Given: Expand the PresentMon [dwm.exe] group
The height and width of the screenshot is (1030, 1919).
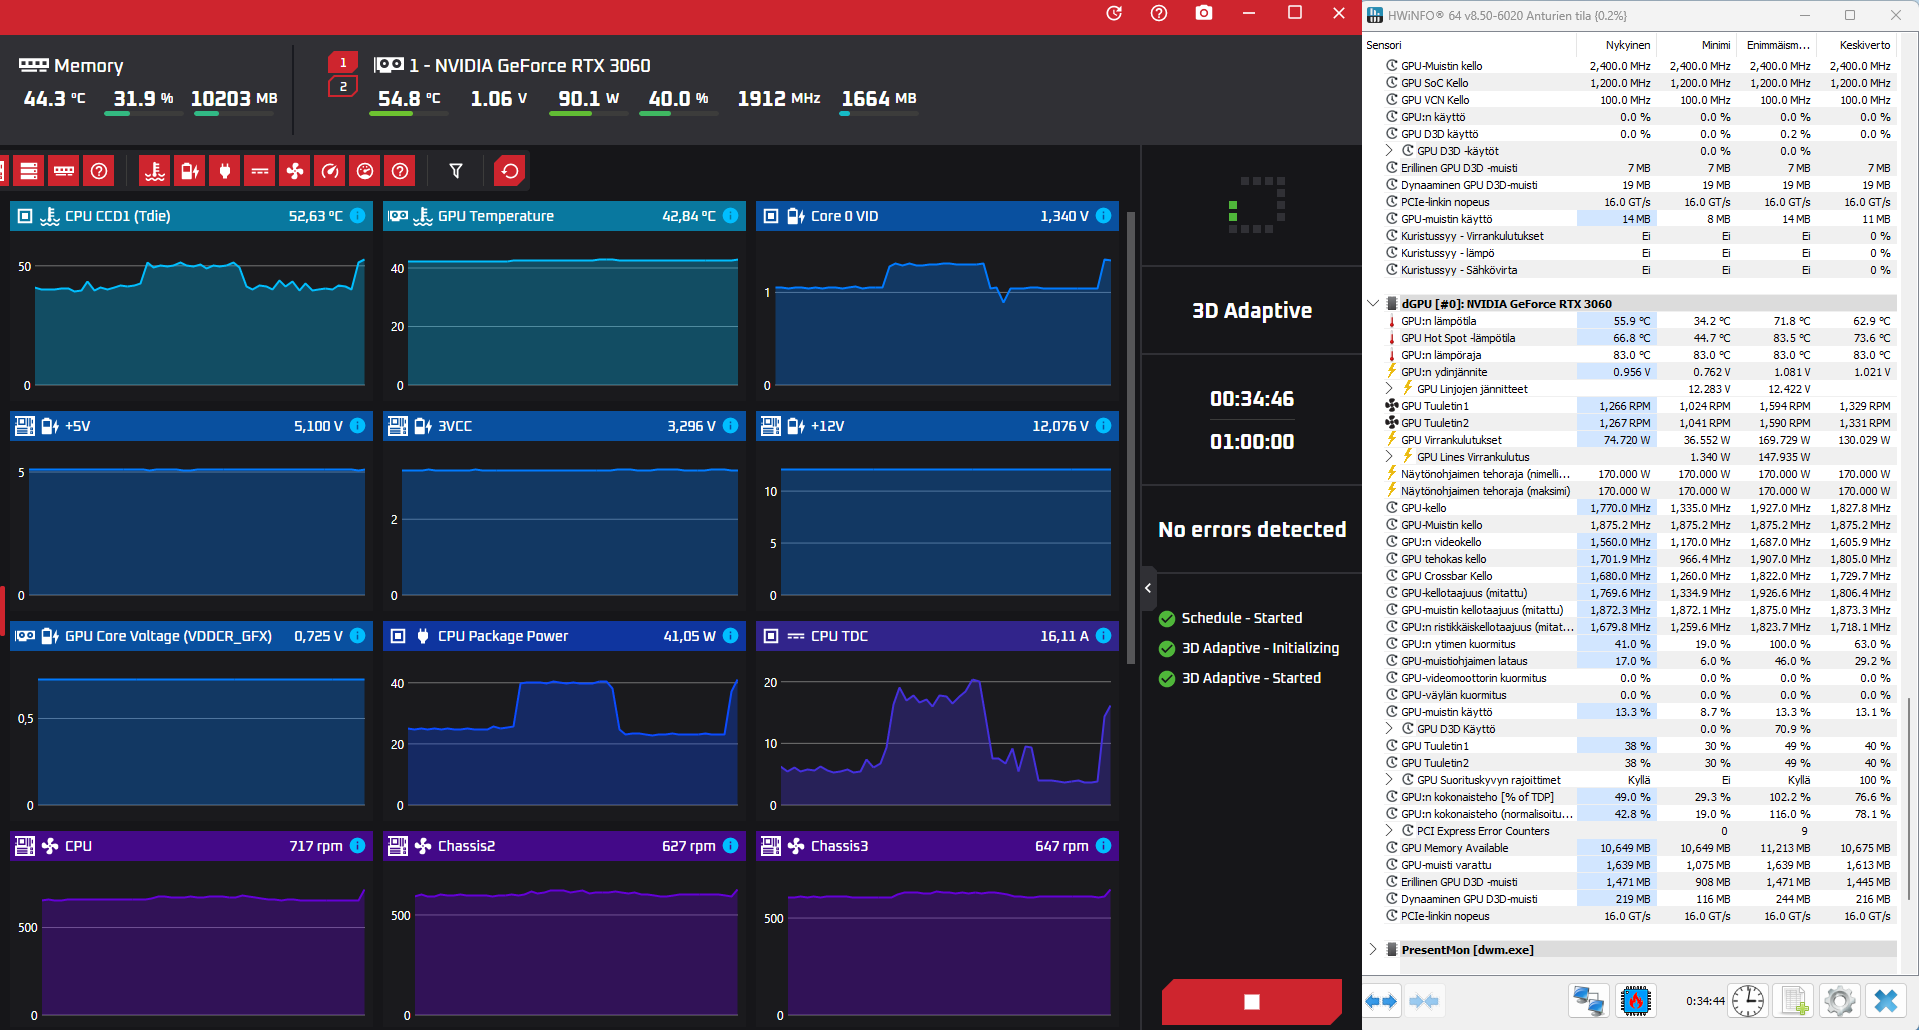Looking at the screenshot, I should [x=1374, y=950].
